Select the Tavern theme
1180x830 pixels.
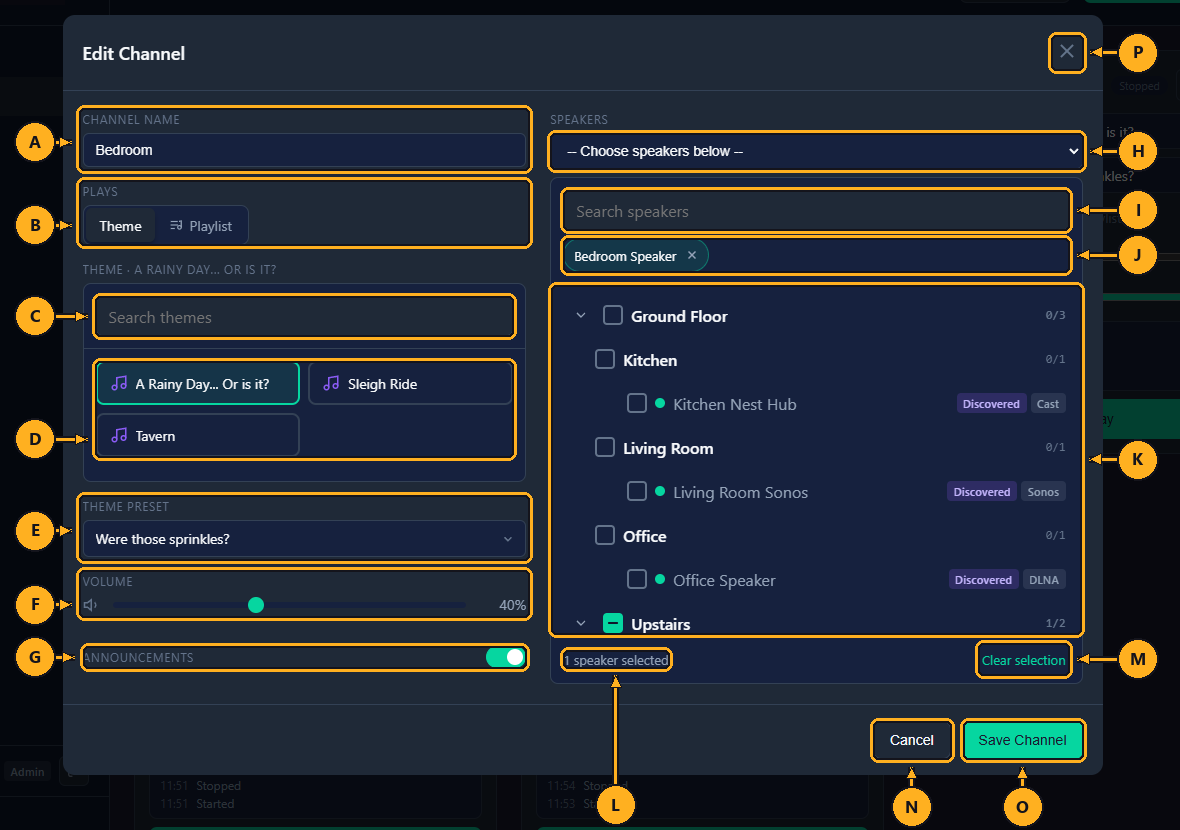tap(198, 436)
